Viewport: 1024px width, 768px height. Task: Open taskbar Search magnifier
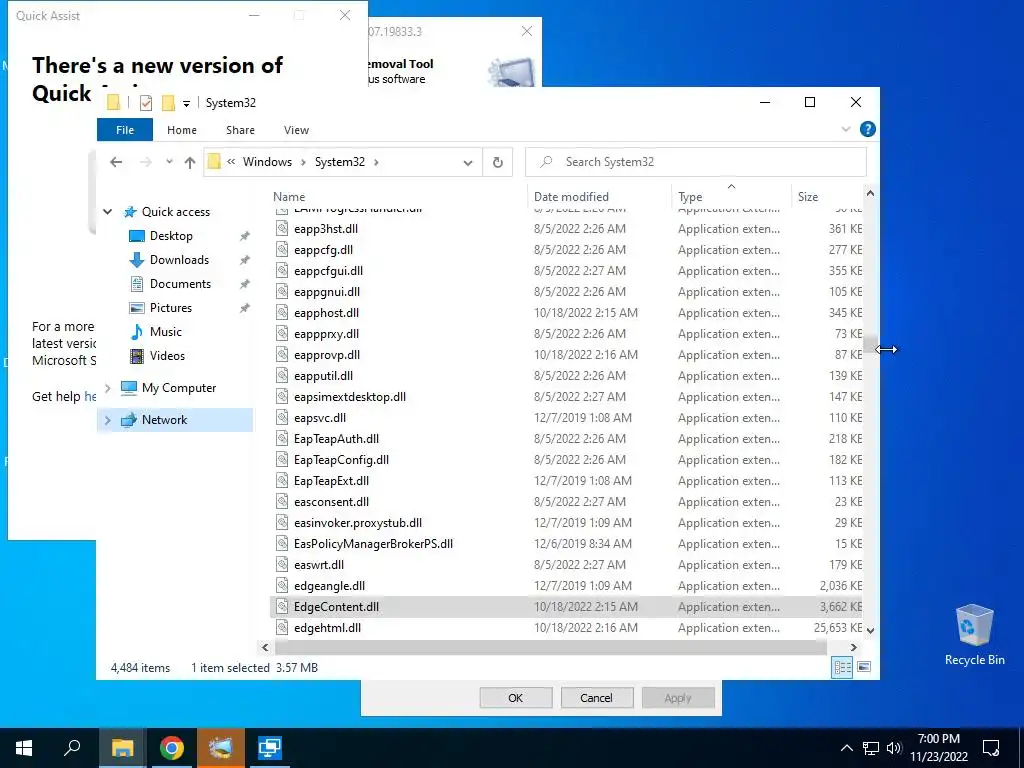coord(72,748)
